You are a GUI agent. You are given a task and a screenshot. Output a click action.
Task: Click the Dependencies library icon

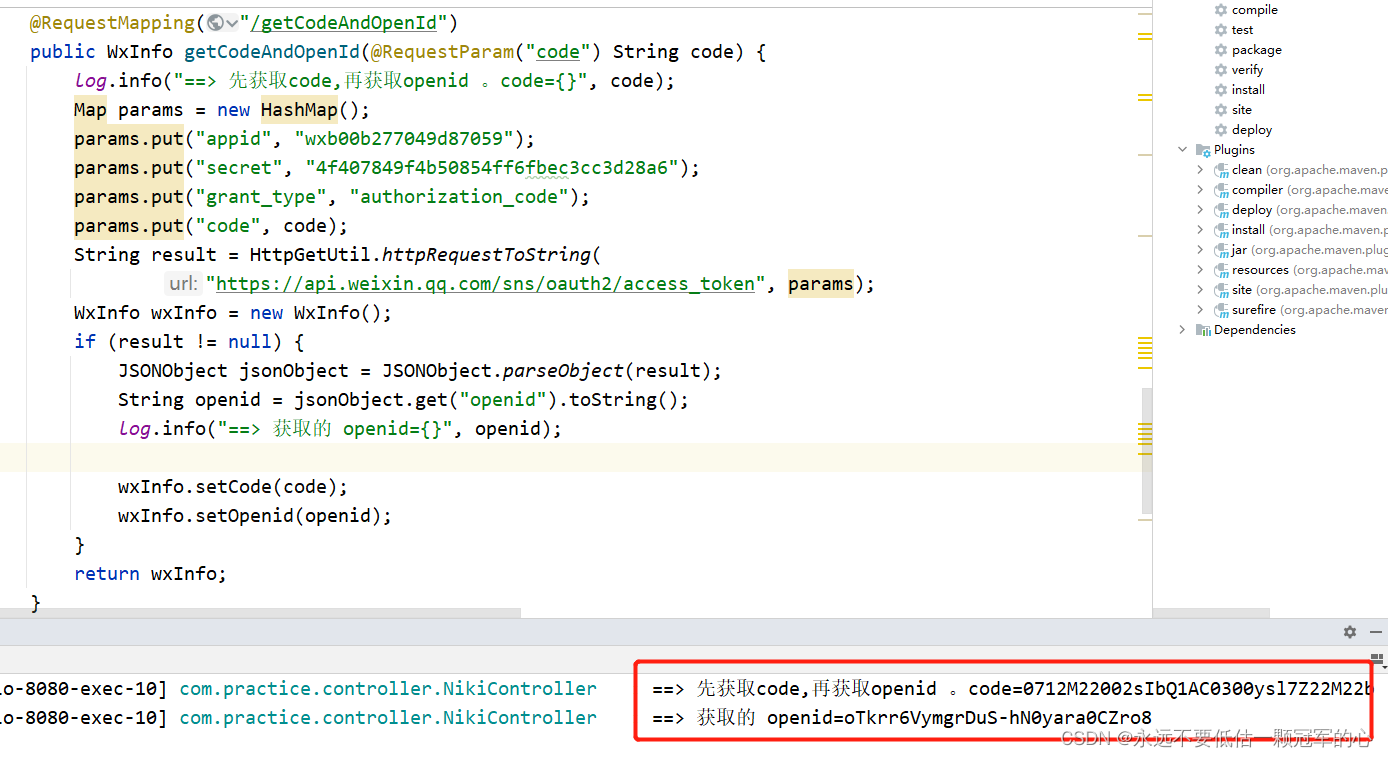tap(1203, 330)
